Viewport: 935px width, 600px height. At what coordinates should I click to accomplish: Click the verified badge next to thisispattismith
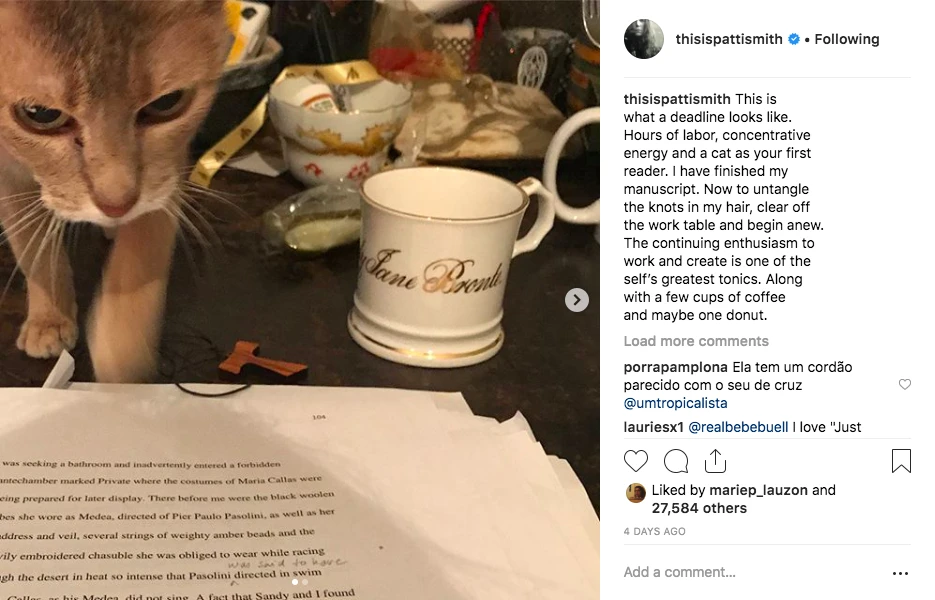click(794, 39)
